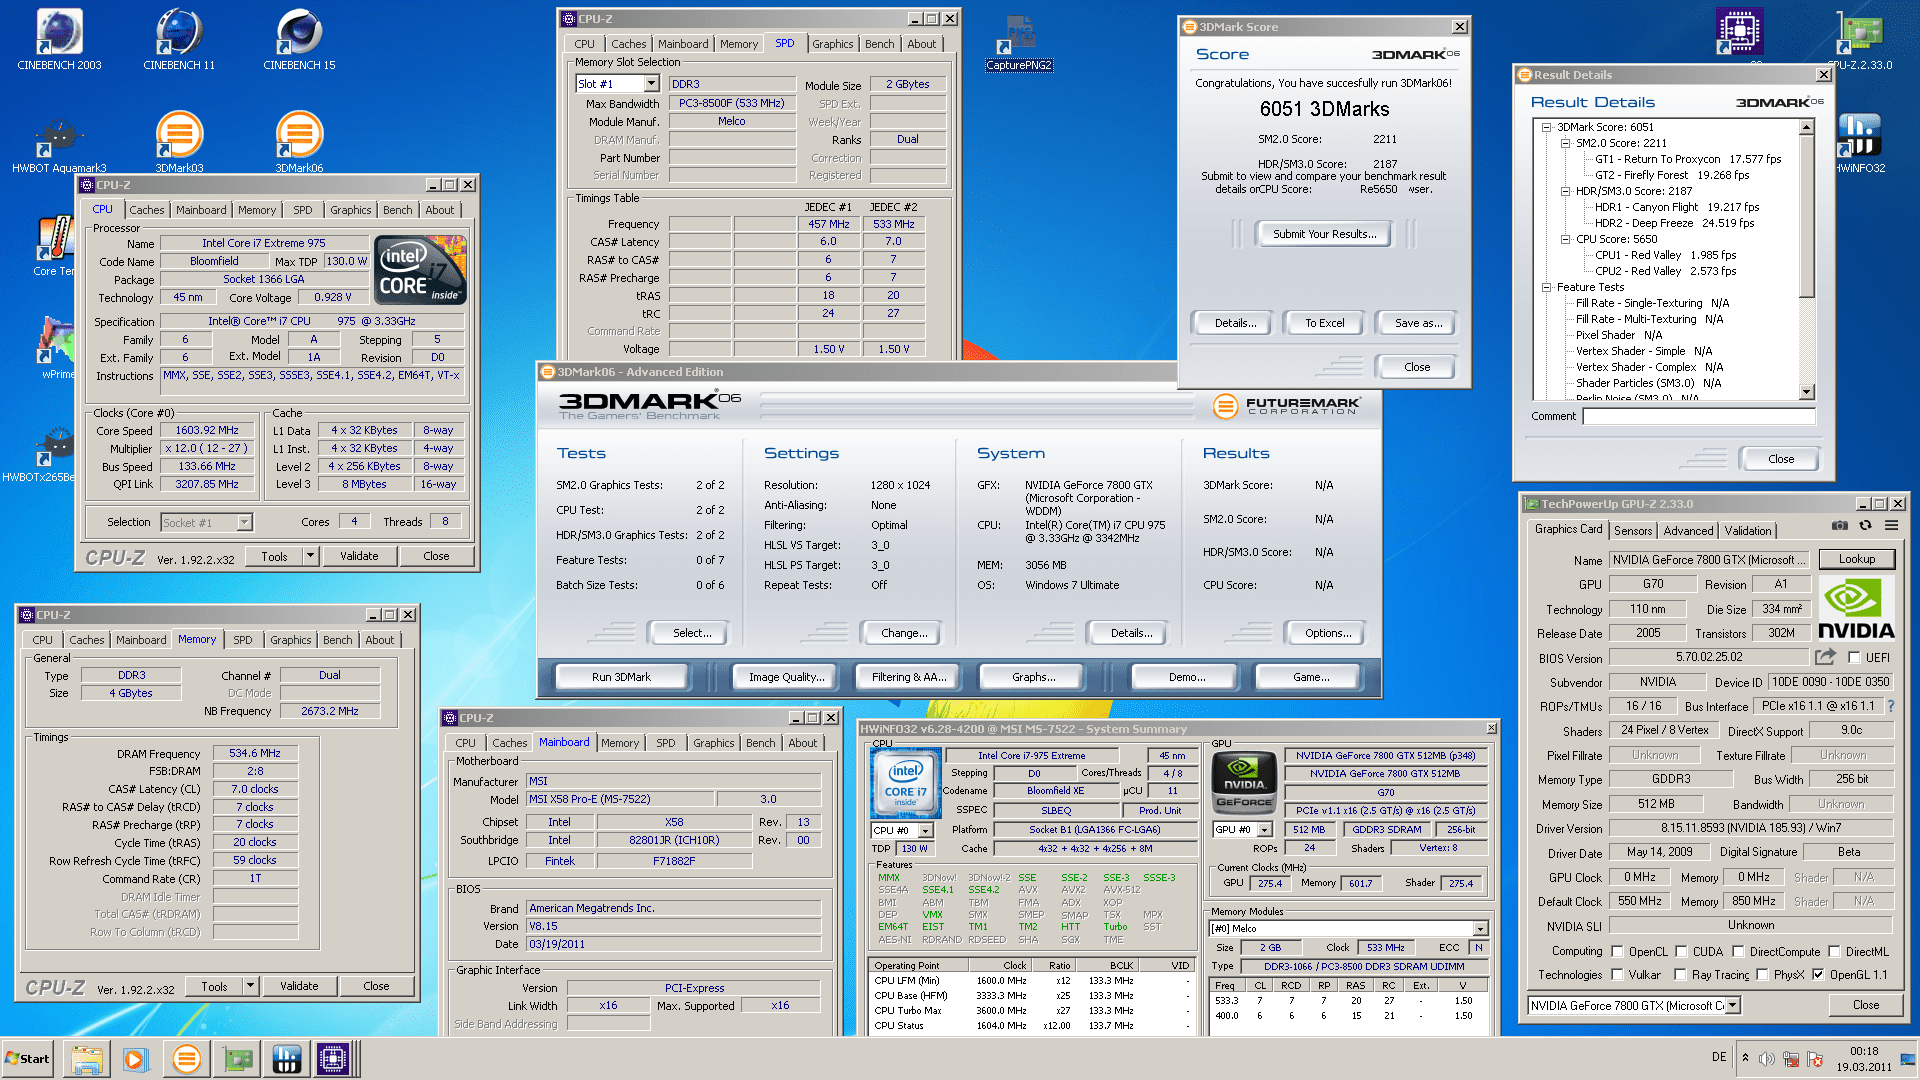Switch to GPU-Z taskbar button

coord(237,1059)
